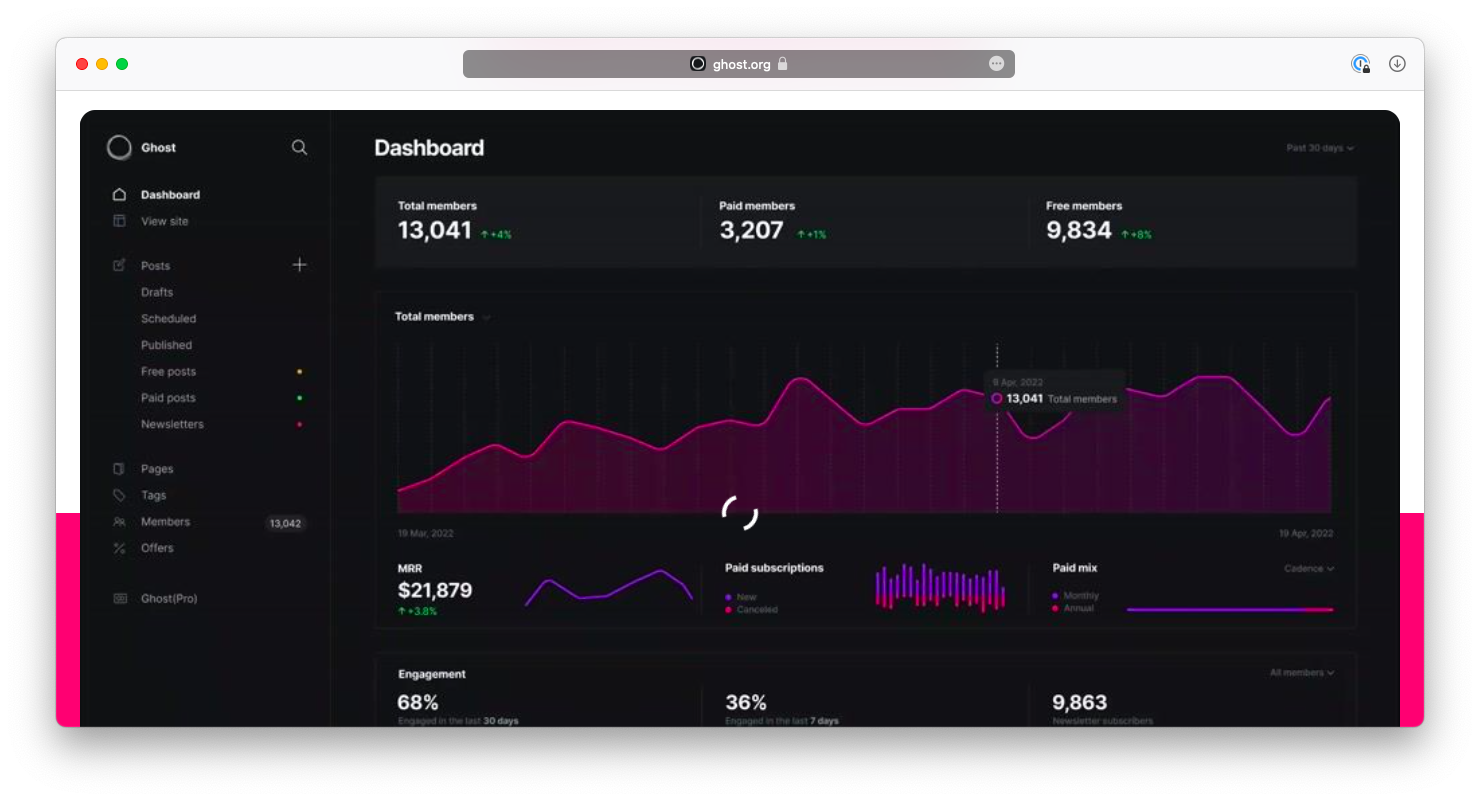1480x801 pixels.
Task: Click the $21,879 MRR value
Action: pos(434,590)
